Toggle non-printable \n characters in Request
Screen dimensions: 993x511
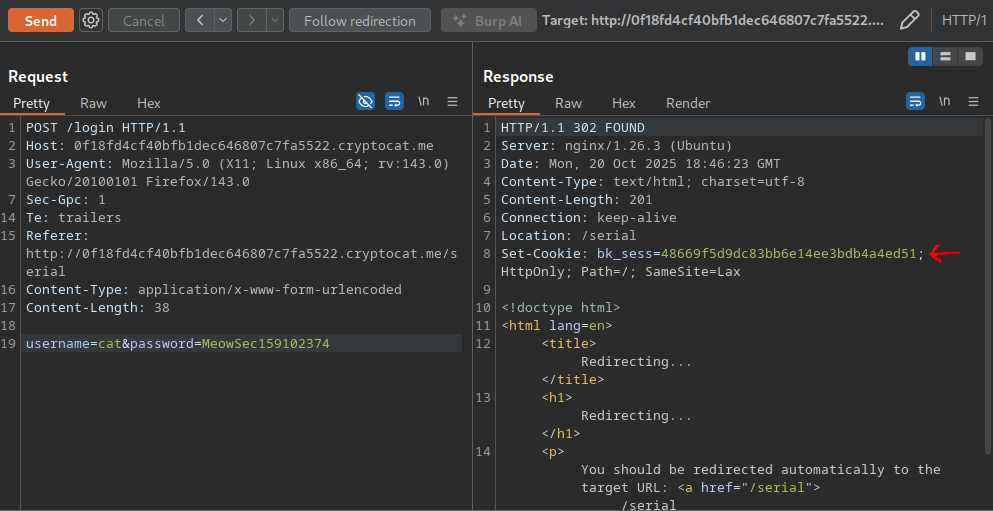click(424, 101)
